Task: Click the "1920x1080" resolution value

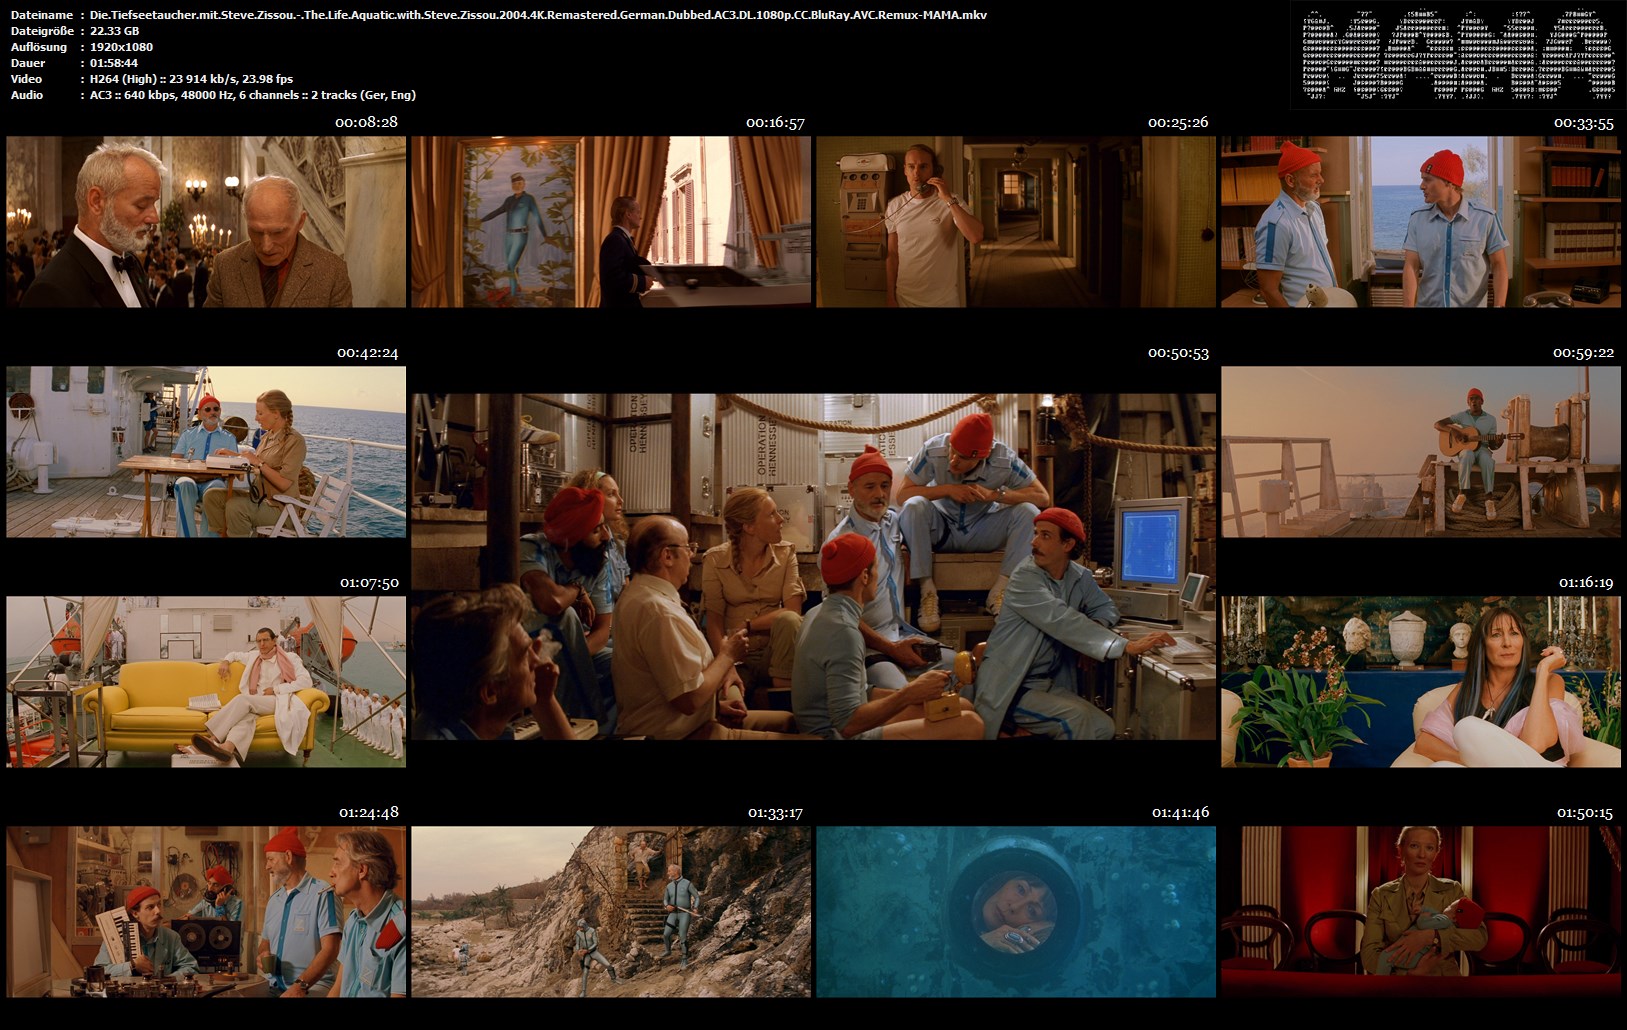Action: pyautogui.click(x=121, y=47)
